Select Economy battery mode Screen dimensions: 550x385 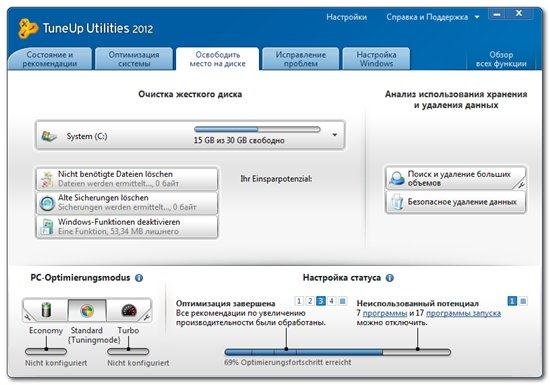[x=46, y=310]
